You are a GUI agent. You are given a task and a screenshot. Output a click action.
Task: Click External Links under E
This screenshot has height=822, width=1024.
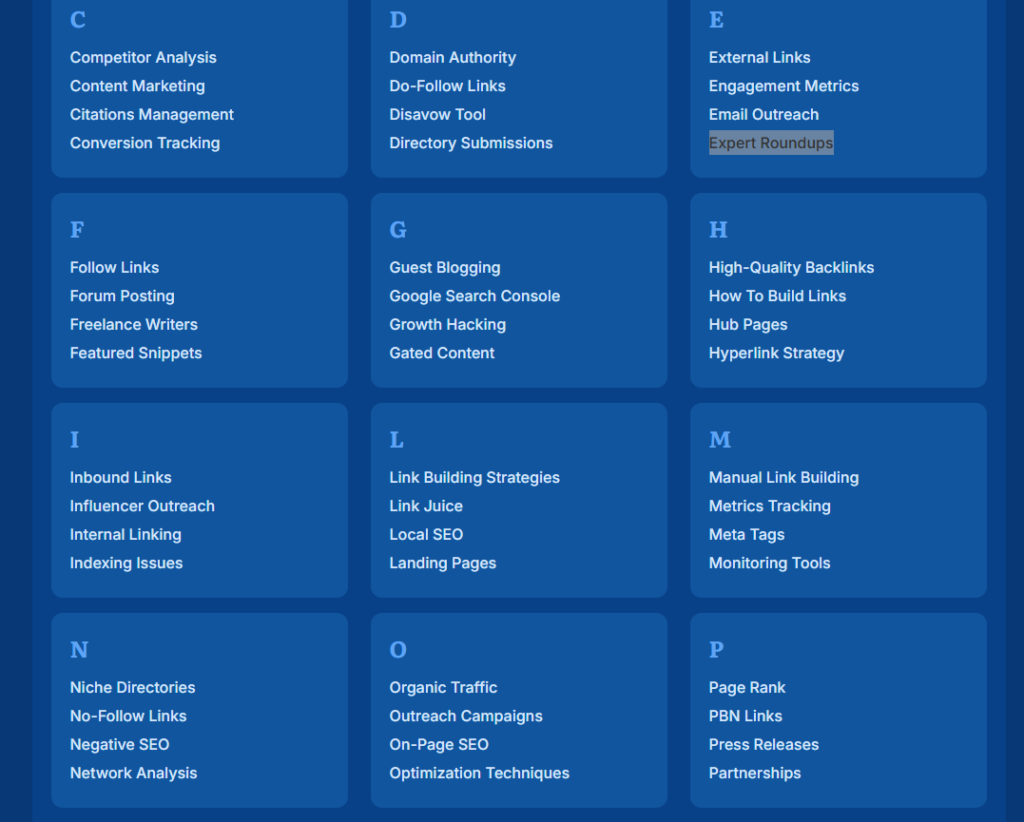(759, 57)
